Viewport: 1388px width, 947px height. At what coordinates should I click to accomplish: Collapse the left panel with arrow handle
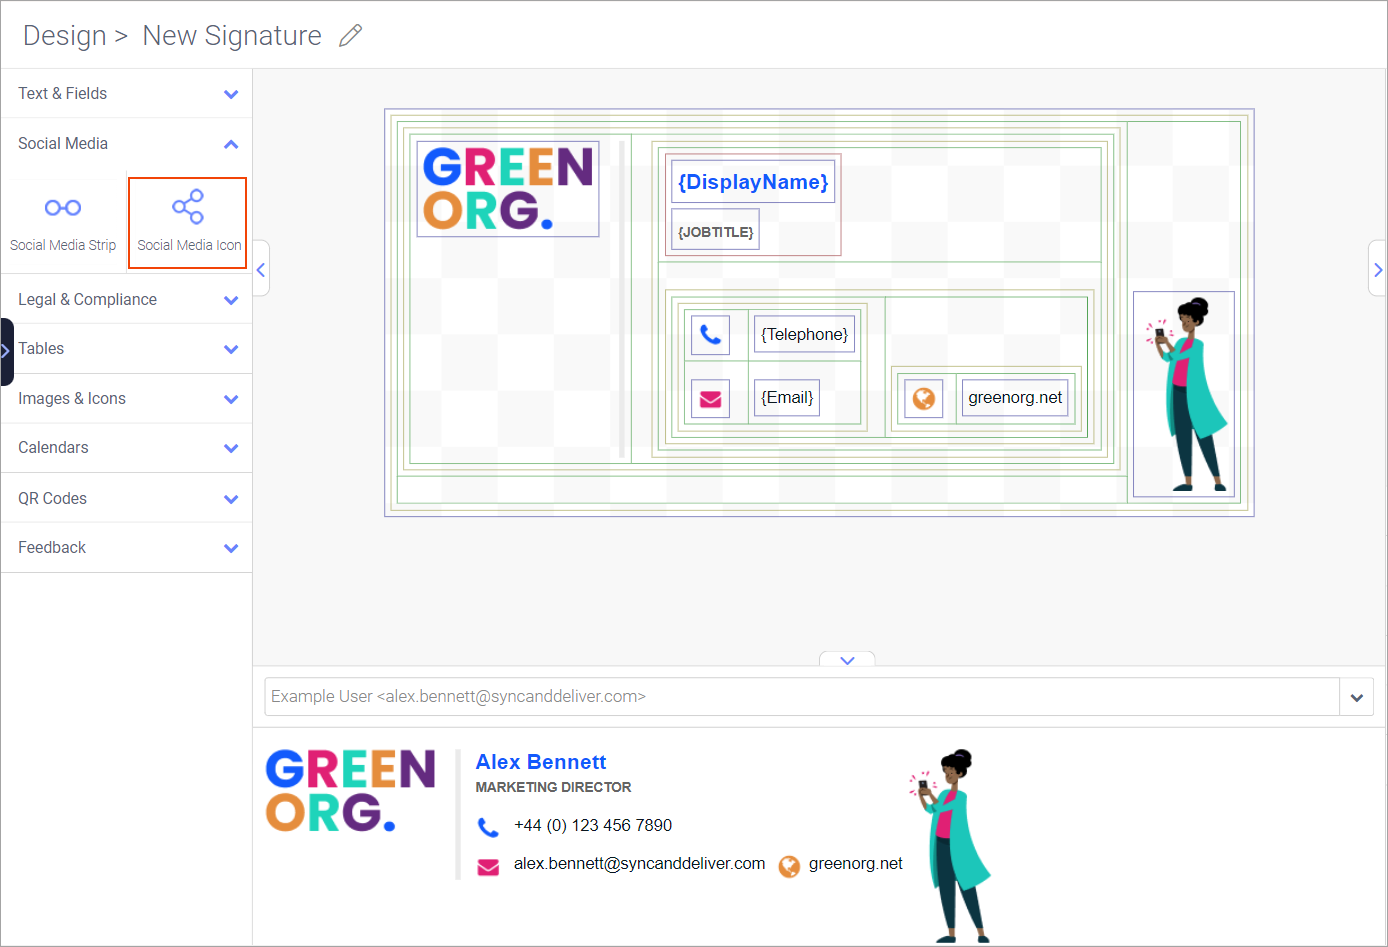click(261, 269)
